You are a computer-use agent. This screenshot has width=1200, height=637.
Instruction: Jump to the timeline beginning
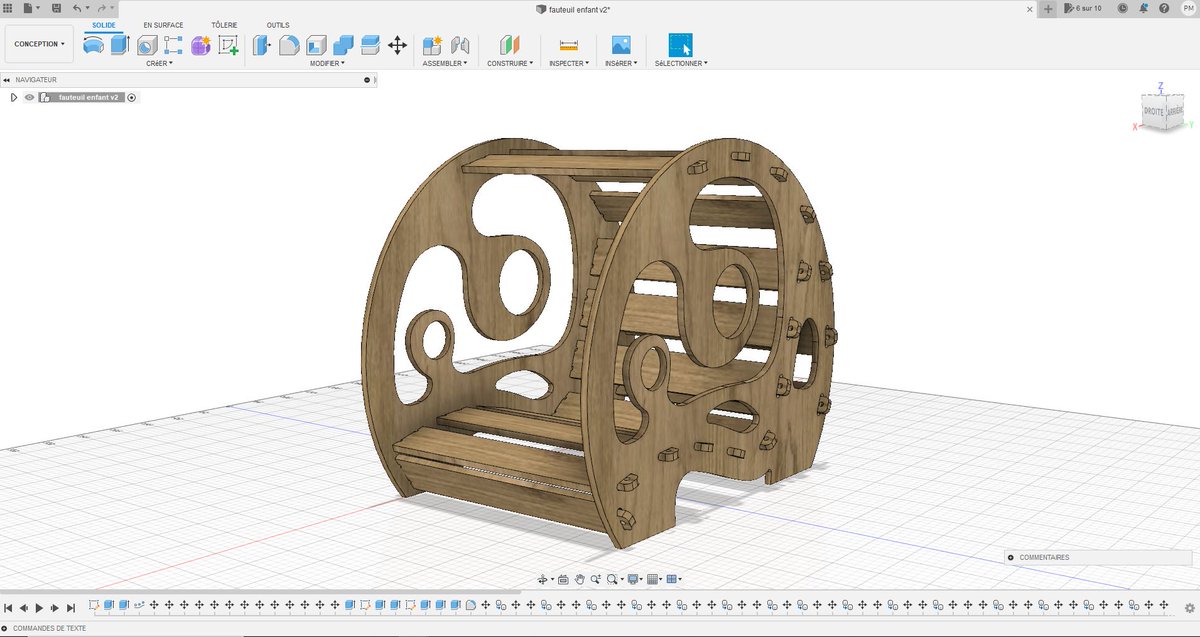click(x=8, y=607)
